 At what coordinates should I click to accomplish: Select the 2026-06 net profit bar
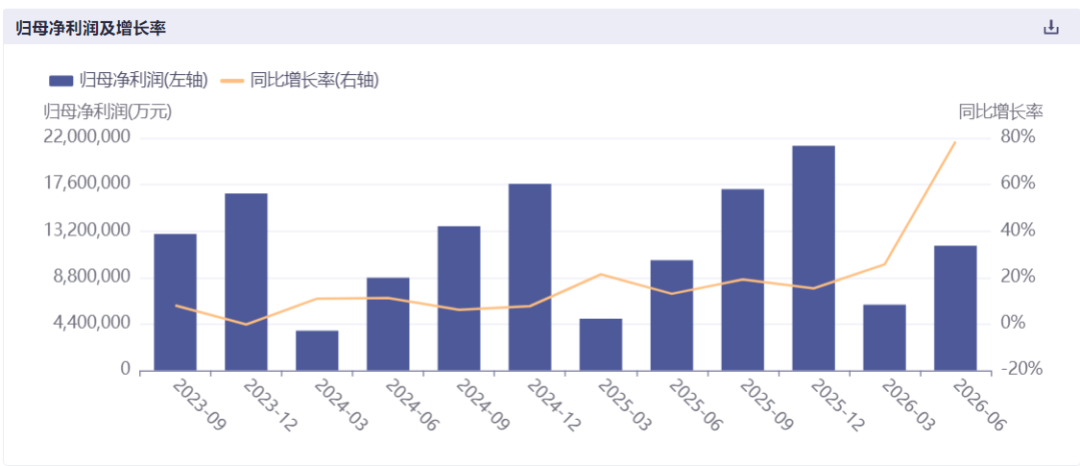click(955, 308)
